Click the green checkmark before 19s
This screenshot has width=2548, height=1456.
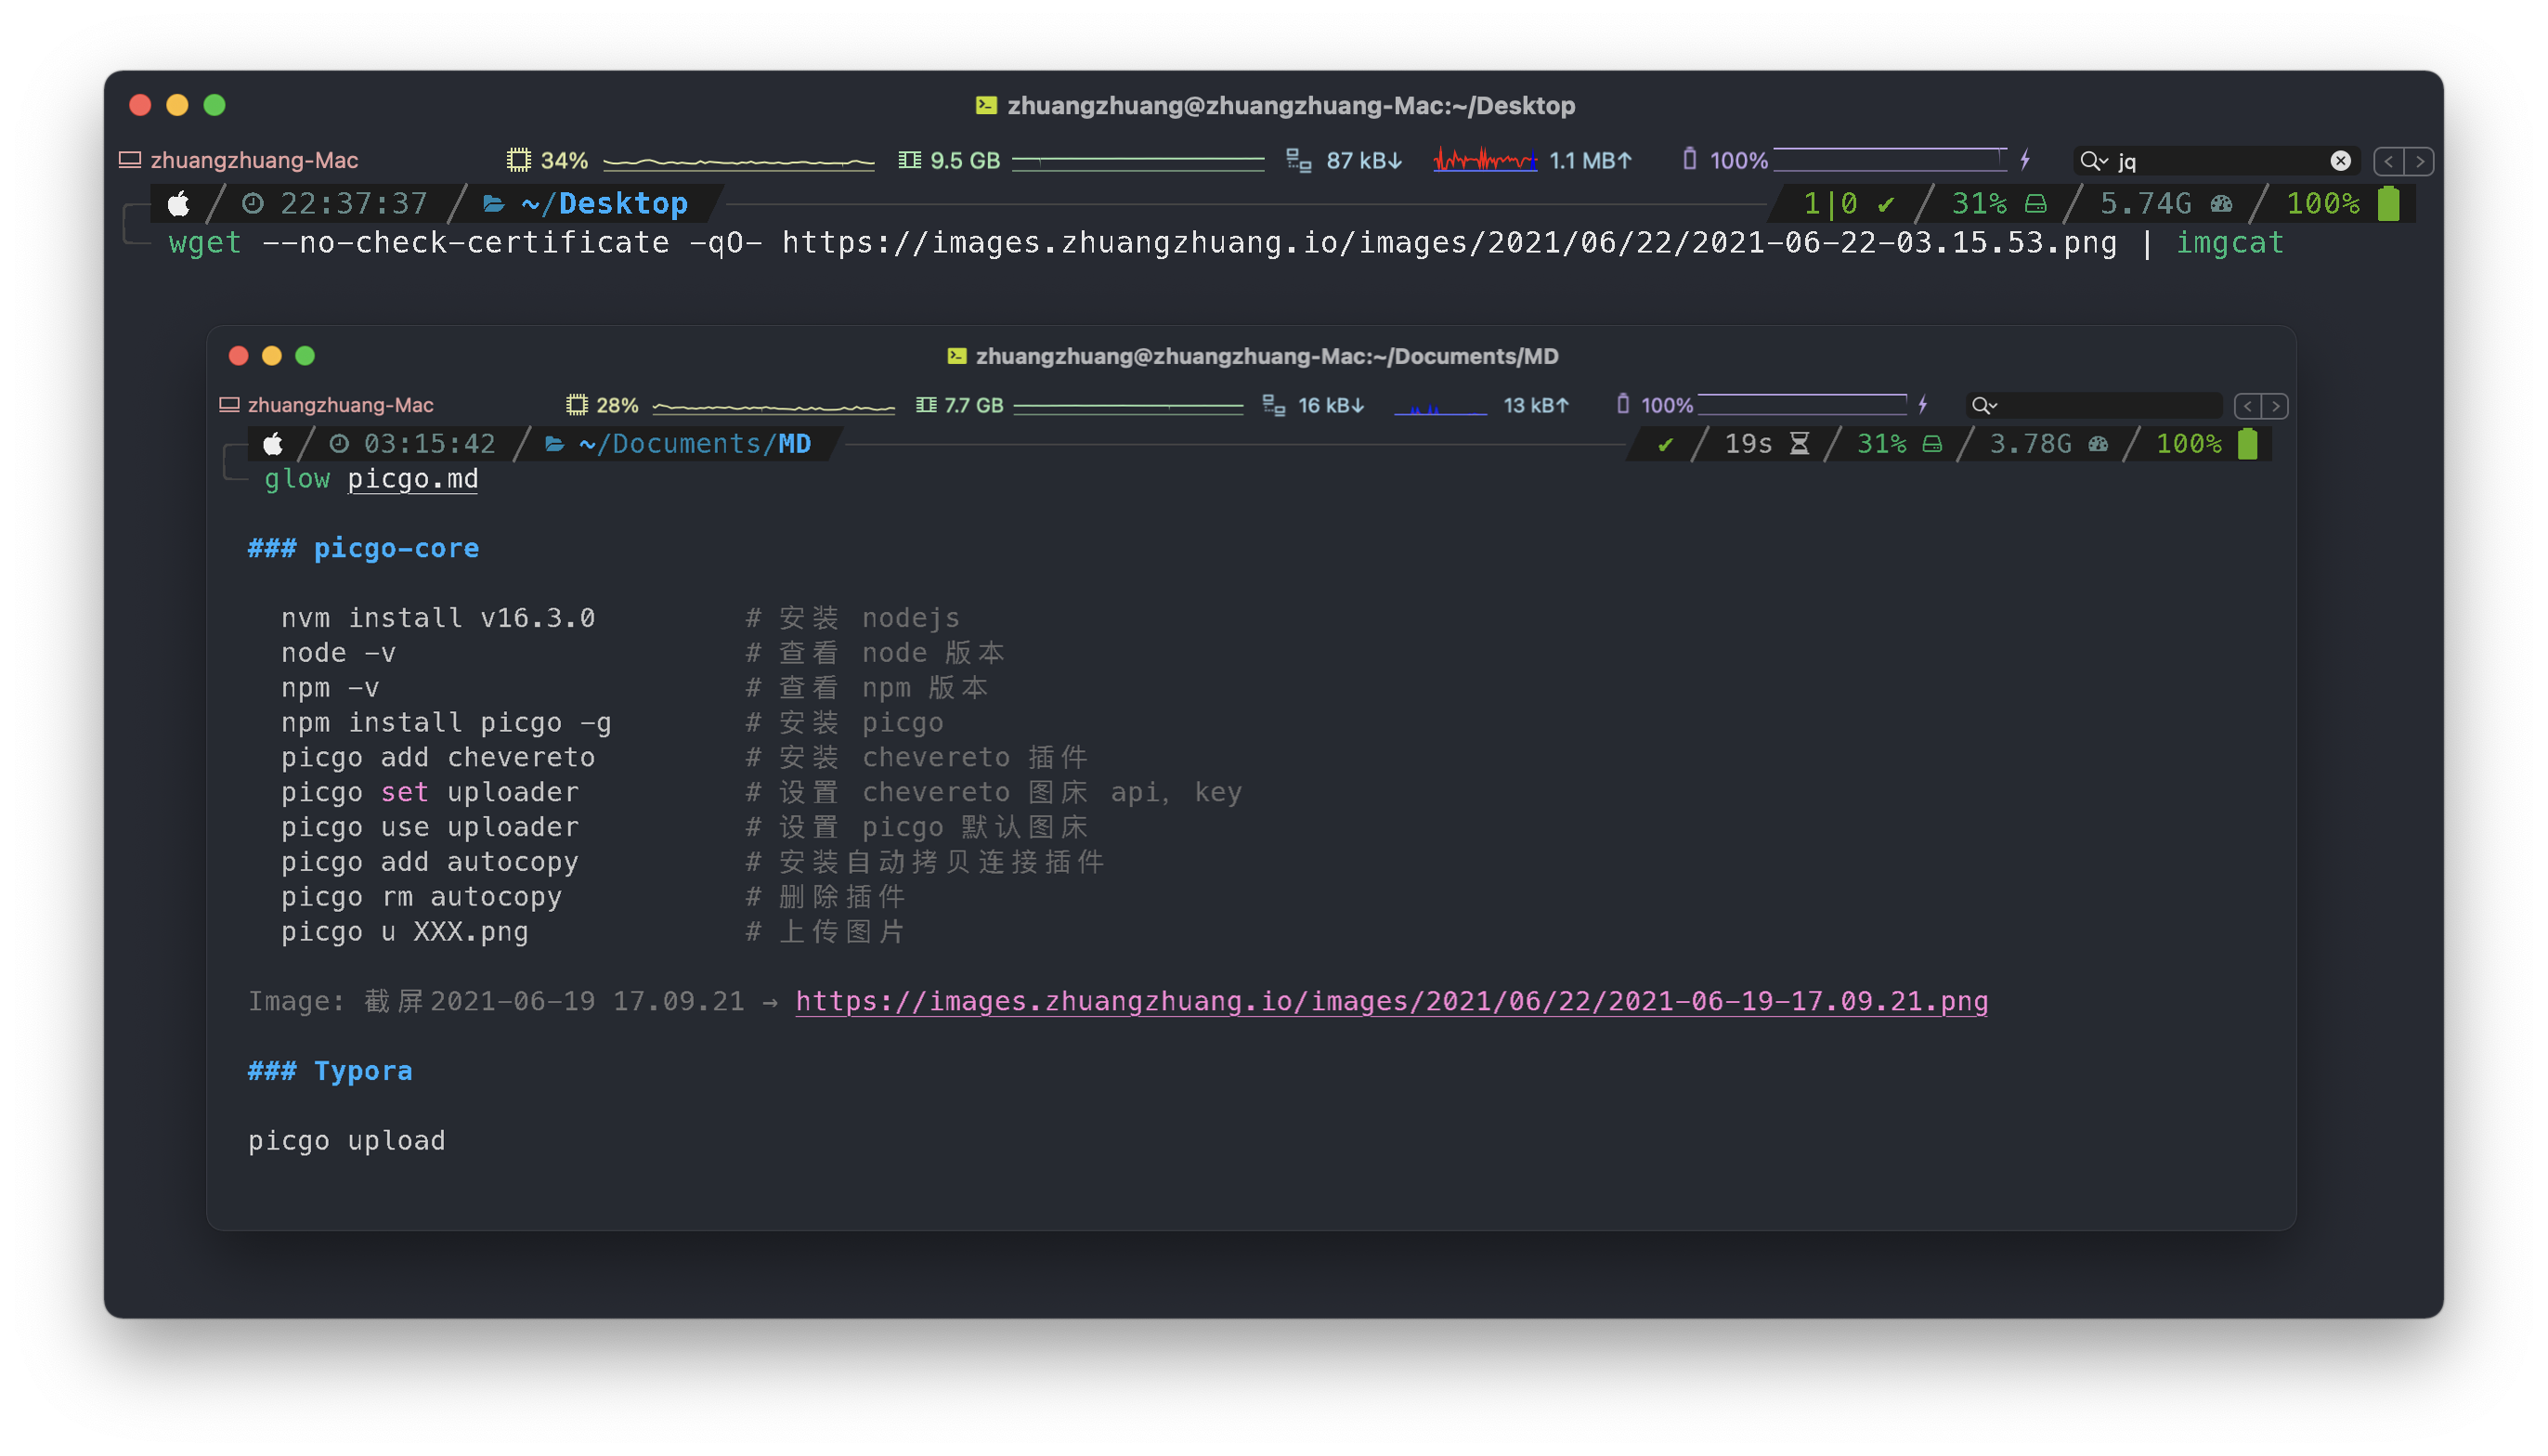(x=1665, y=444)
